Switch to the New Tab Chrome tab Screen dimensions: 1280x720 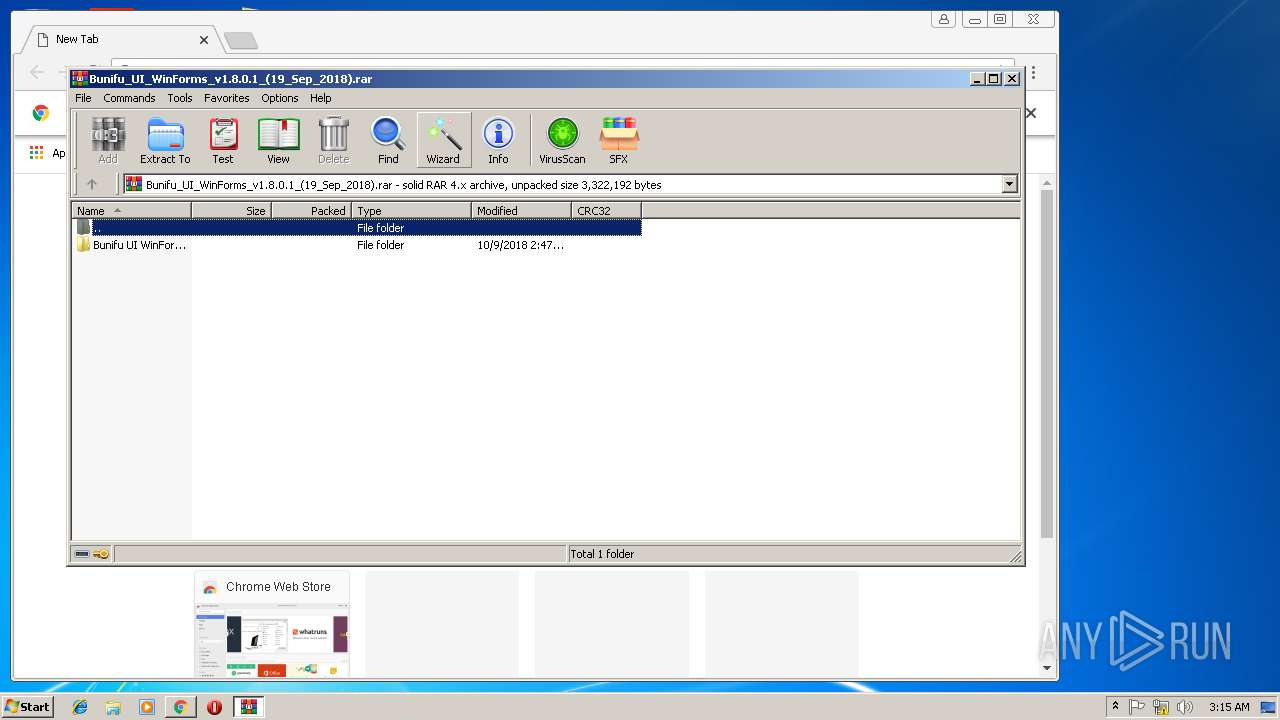(120, 39)
